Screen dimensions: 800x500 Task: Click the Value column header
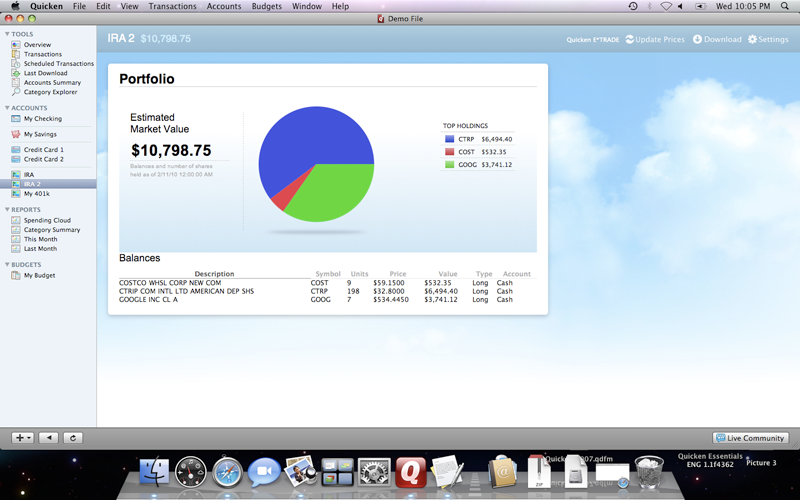[x=447, y=274]
